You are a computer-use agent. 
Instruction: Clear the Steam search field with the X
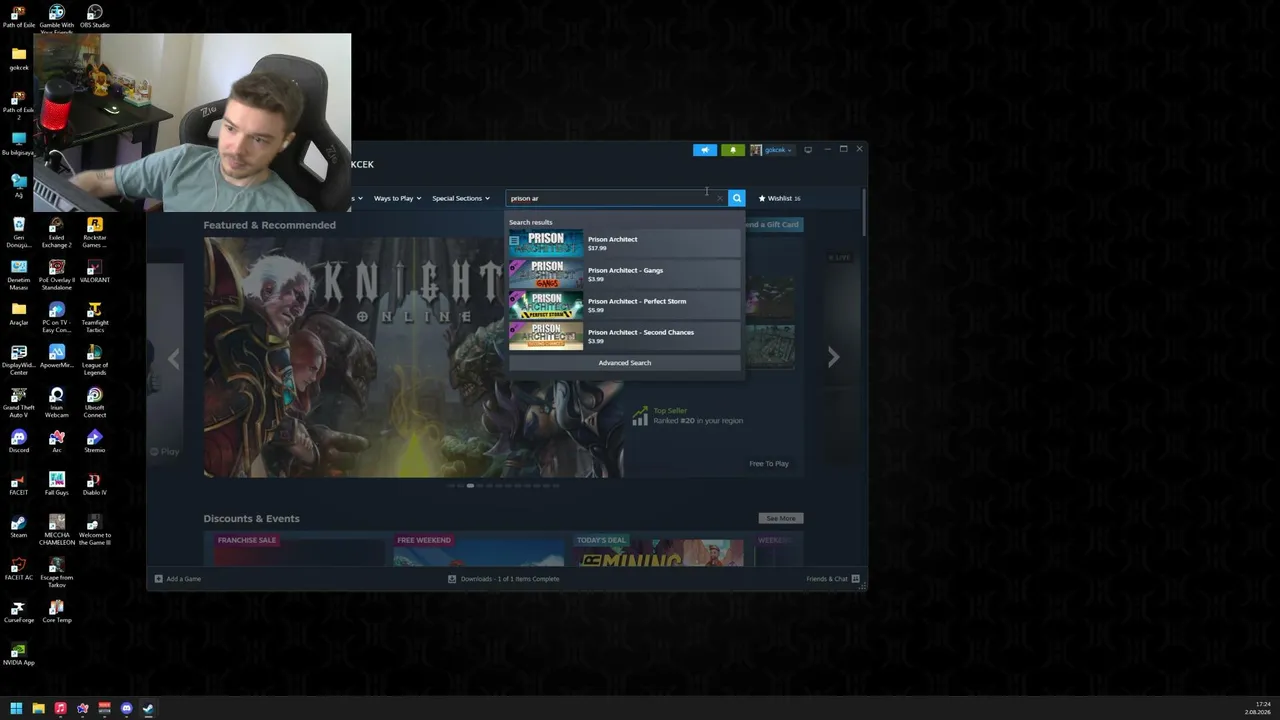click(719, 198)
